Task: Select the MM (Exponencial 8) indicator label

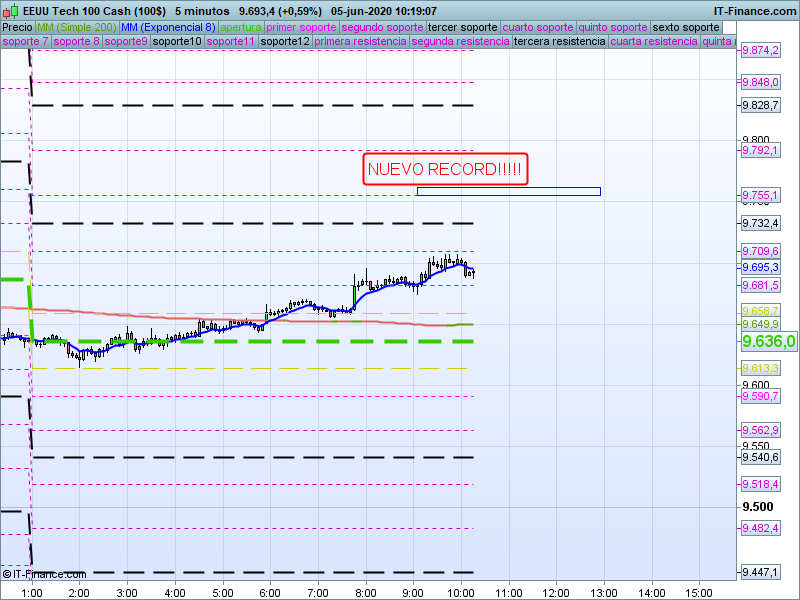Action: coord(167,27)
